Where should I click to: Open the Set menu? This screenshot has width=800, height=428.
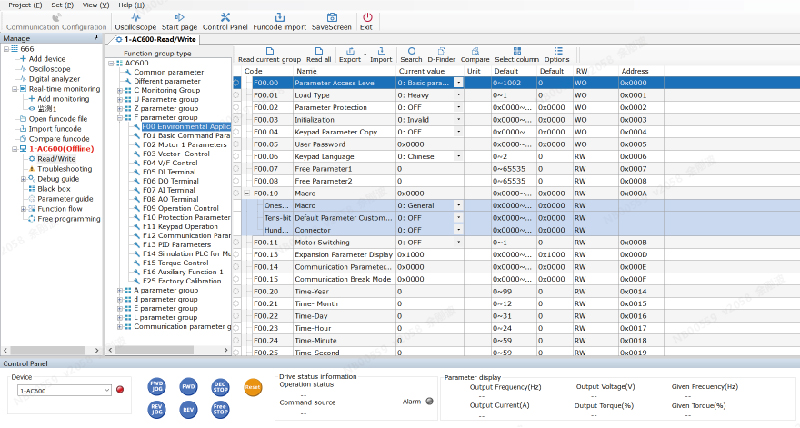click(62, 5)
